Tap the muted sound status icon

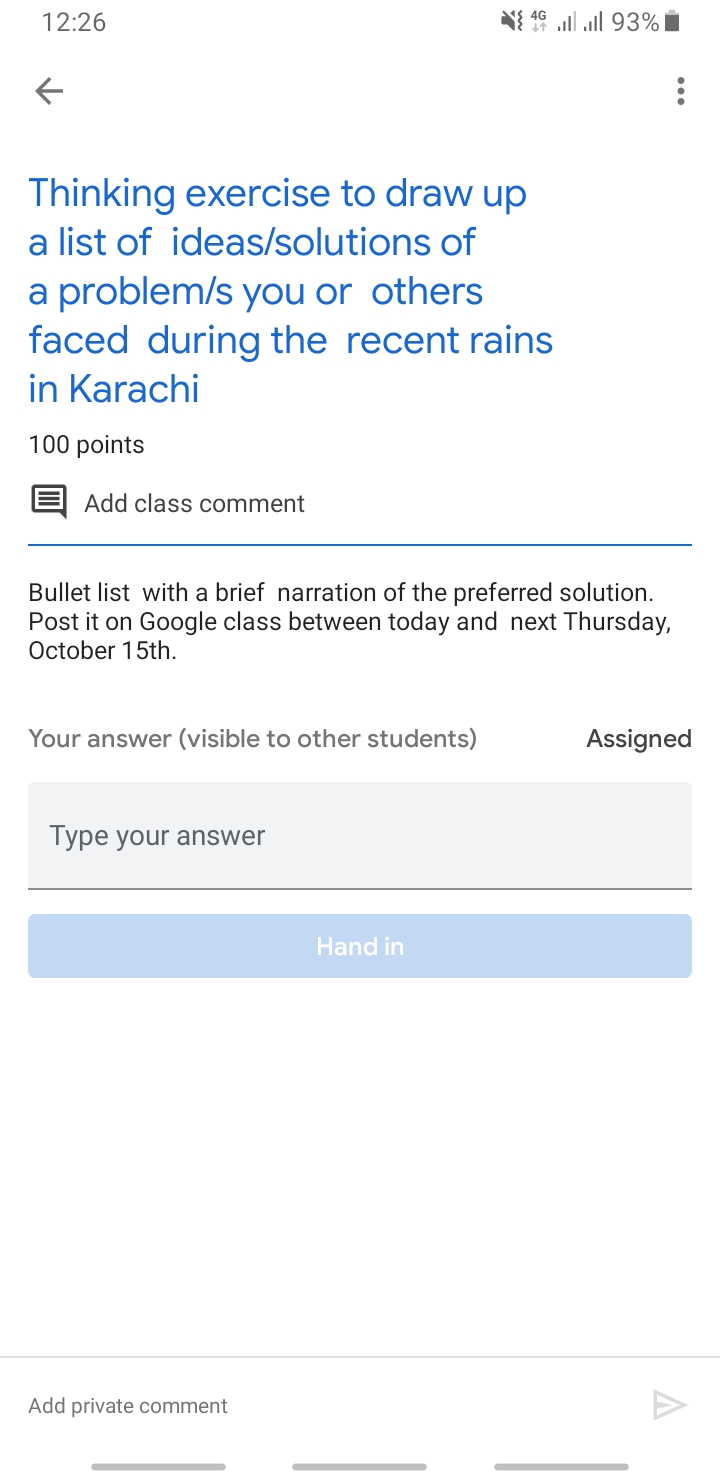512,22
